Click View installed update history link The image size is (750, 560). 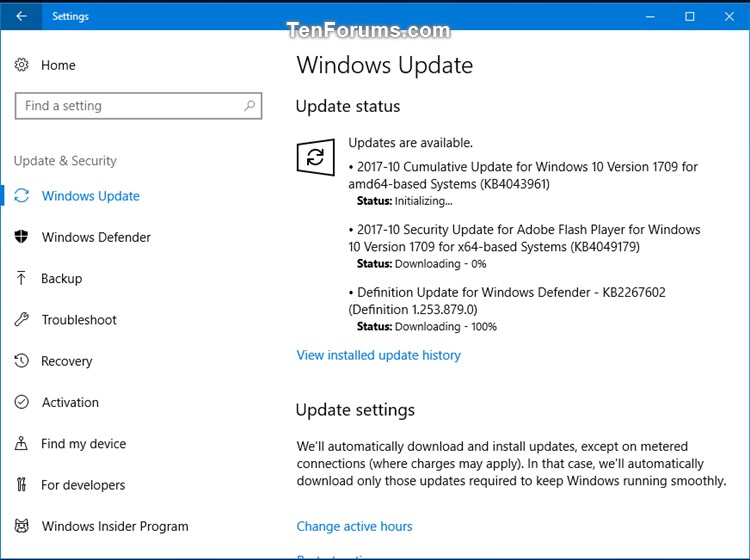378,355
